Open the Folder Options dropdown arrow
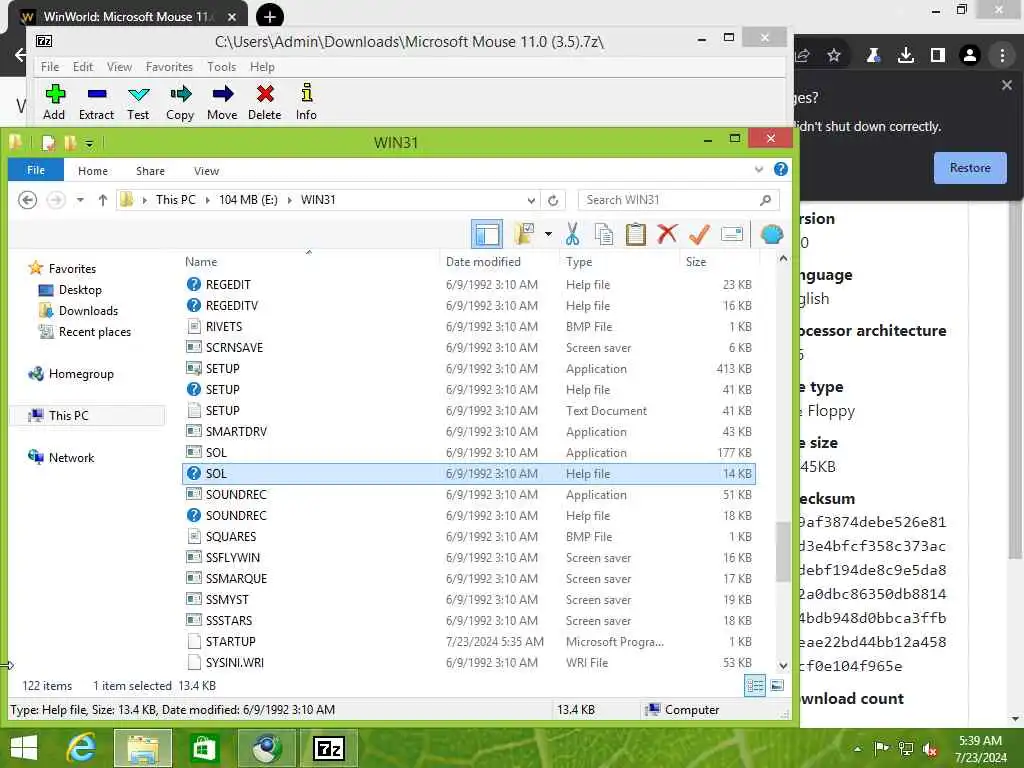 [548, 234]
